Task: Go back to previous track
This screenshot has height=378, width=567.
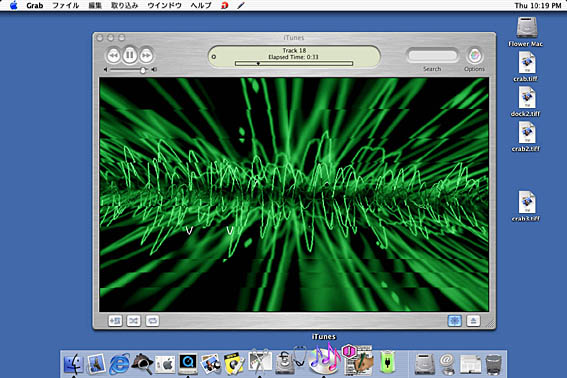Action: click(113, 55)
